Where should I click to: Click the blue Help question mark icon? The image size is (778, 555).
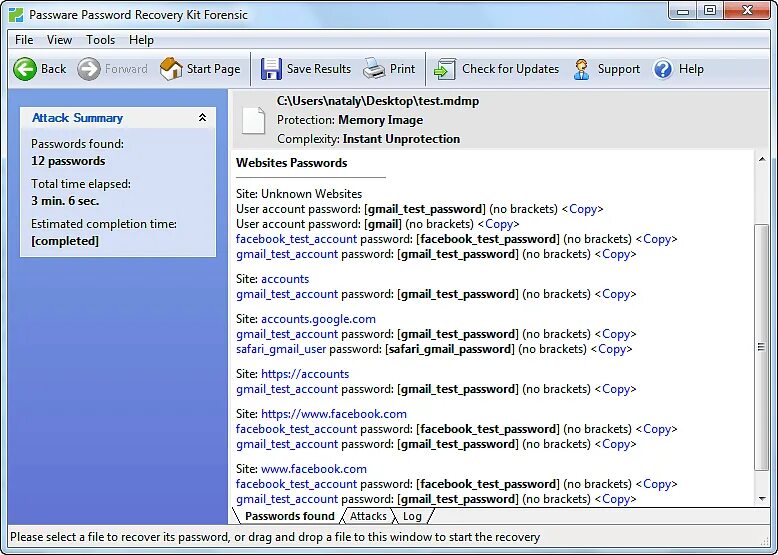click(663, 69)
